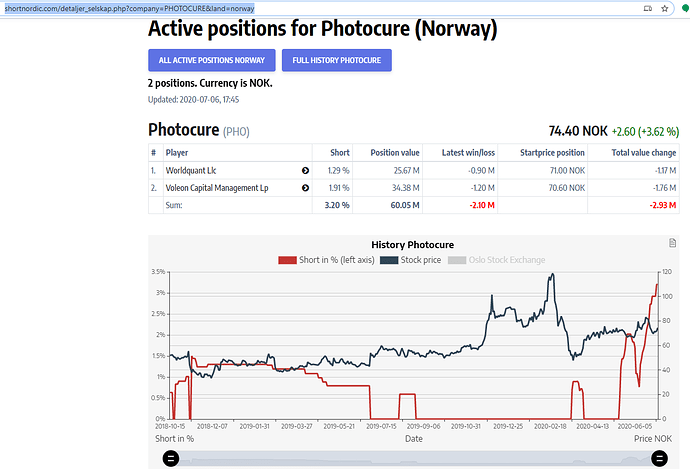Sort by Total value change header
690x469 pixels.
[x=643, y=153]
